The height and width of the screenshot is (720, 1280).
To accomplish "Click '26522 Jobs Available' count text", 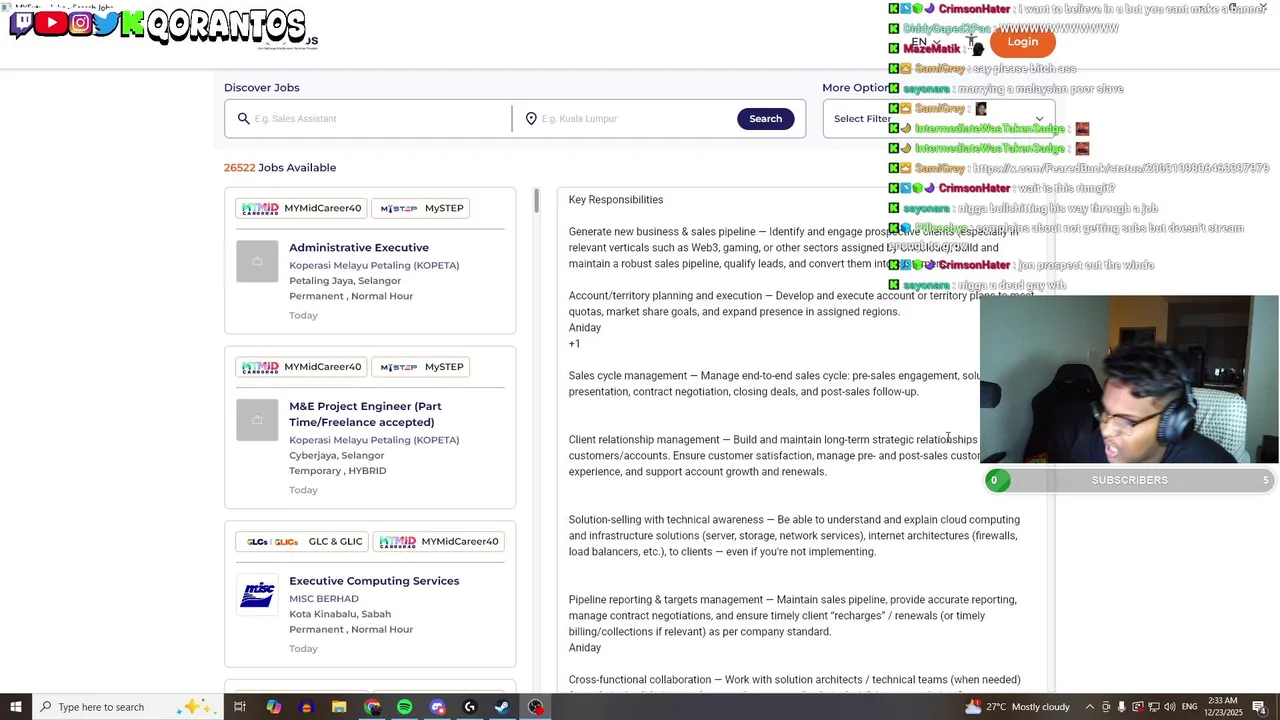I will (280, 168).
